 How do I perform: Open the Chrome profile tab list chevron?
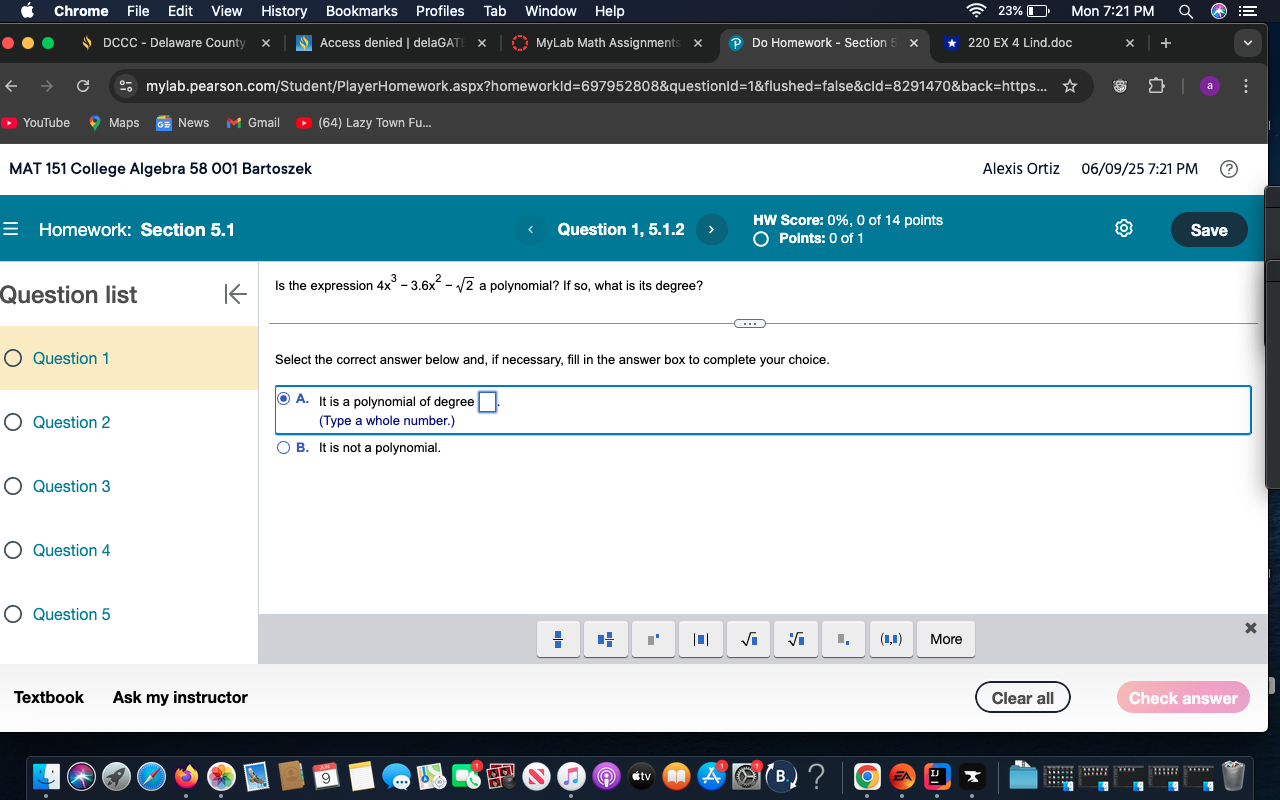click(1248, 43)
